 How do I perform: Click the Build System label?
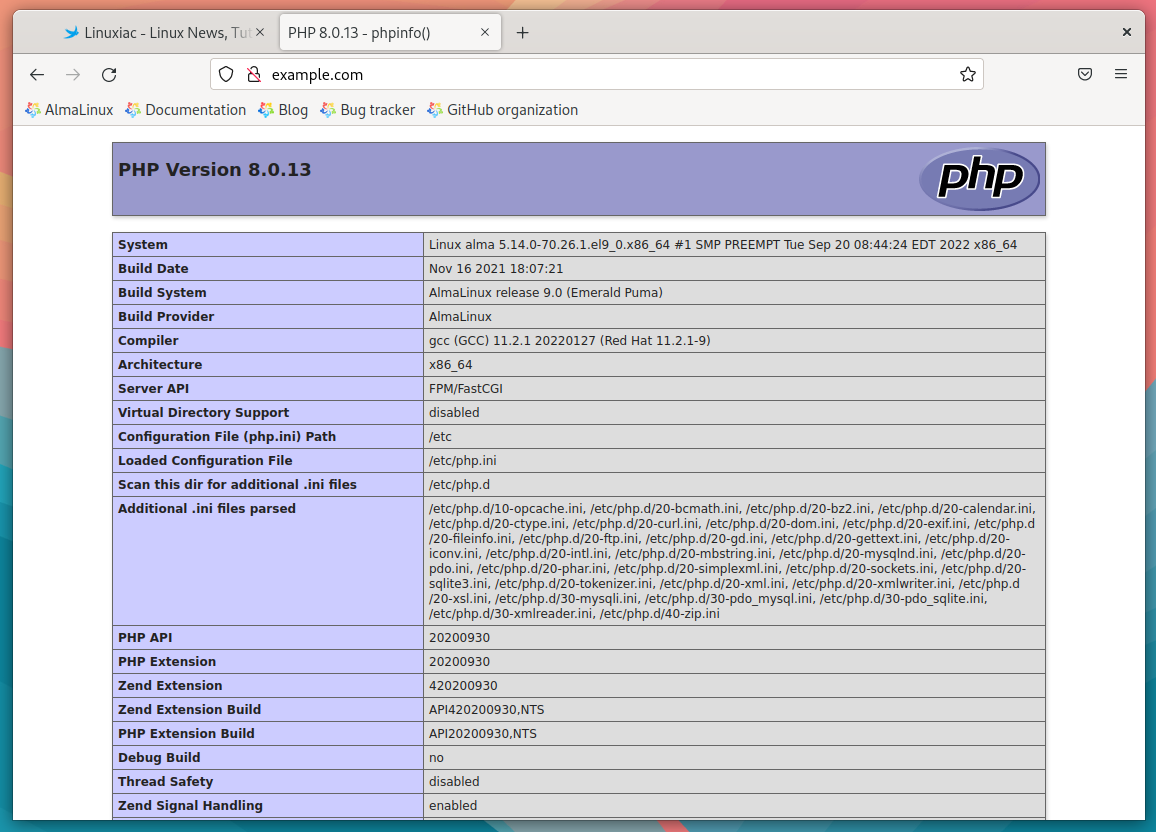pyautogui.click(x=162, y=293)
